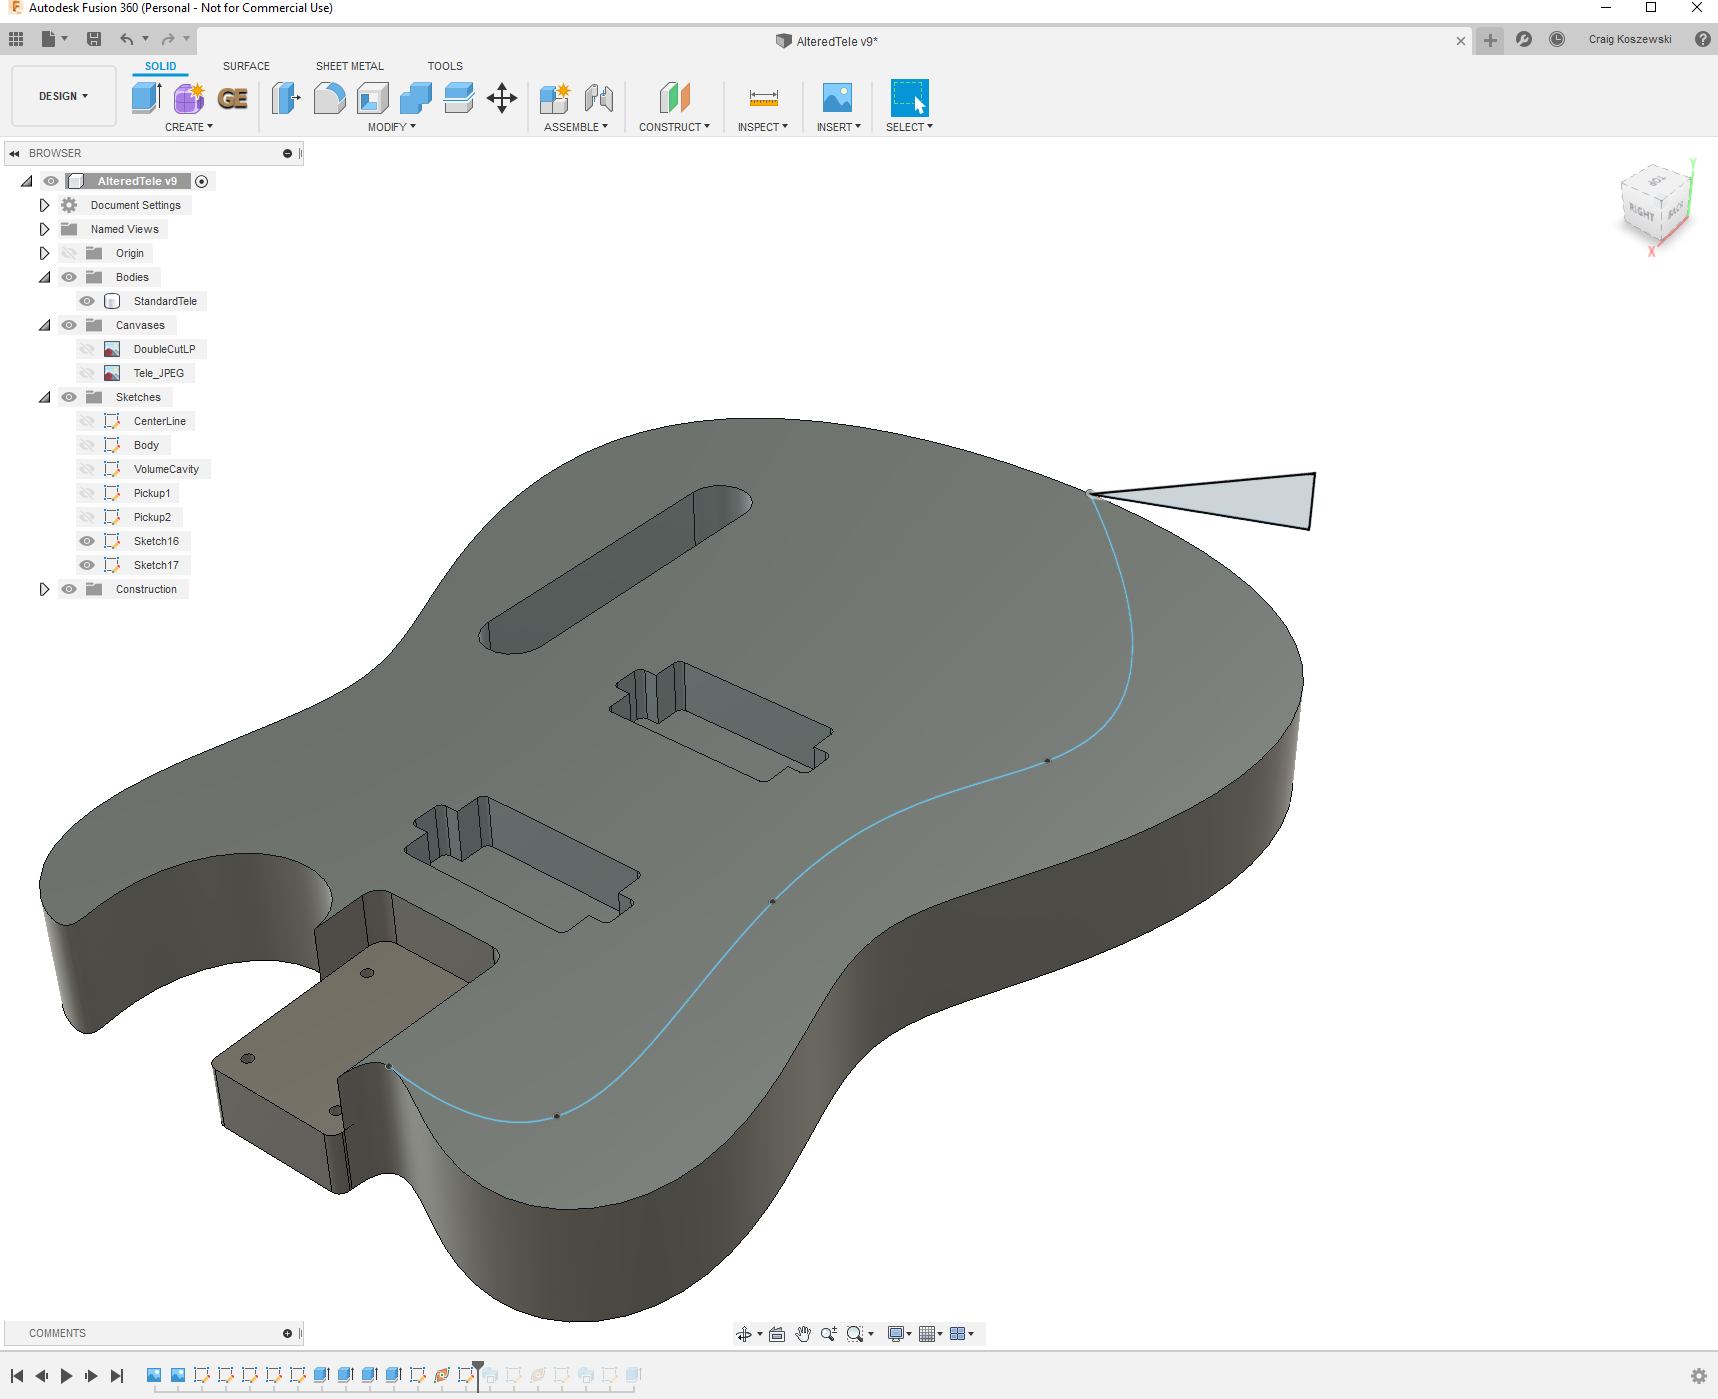Select the Zoom magnifier tool
The image size is (1718, 1399).
coord(829,1334)
